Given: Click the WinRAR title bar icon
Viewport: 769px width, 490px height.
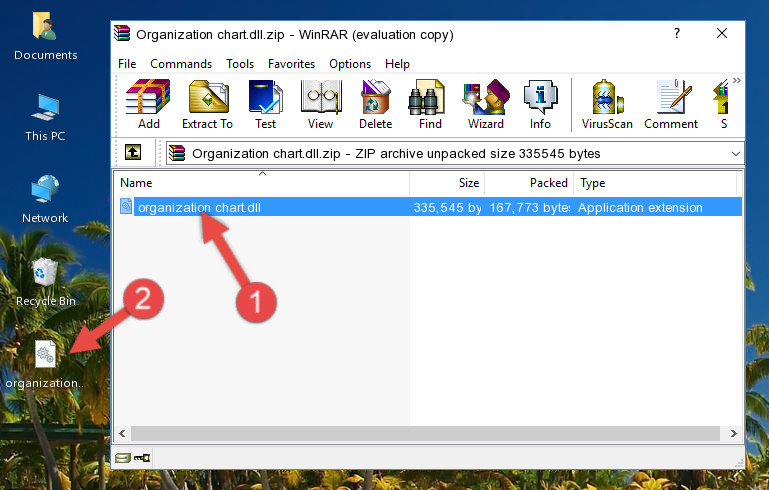Looking at the screenshot, I should (x=122, y=33).
